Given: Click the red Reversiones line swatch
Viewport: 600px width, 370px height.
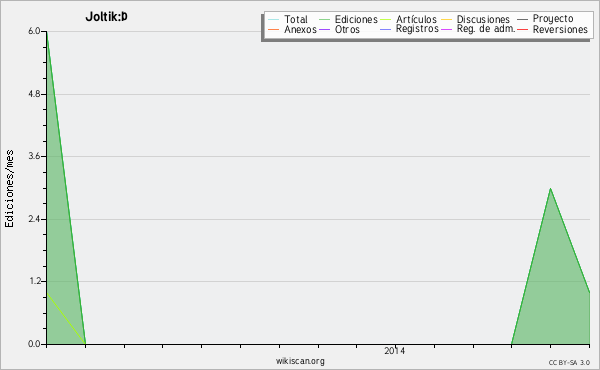Looking at the screenshot, I should (523, 29).
